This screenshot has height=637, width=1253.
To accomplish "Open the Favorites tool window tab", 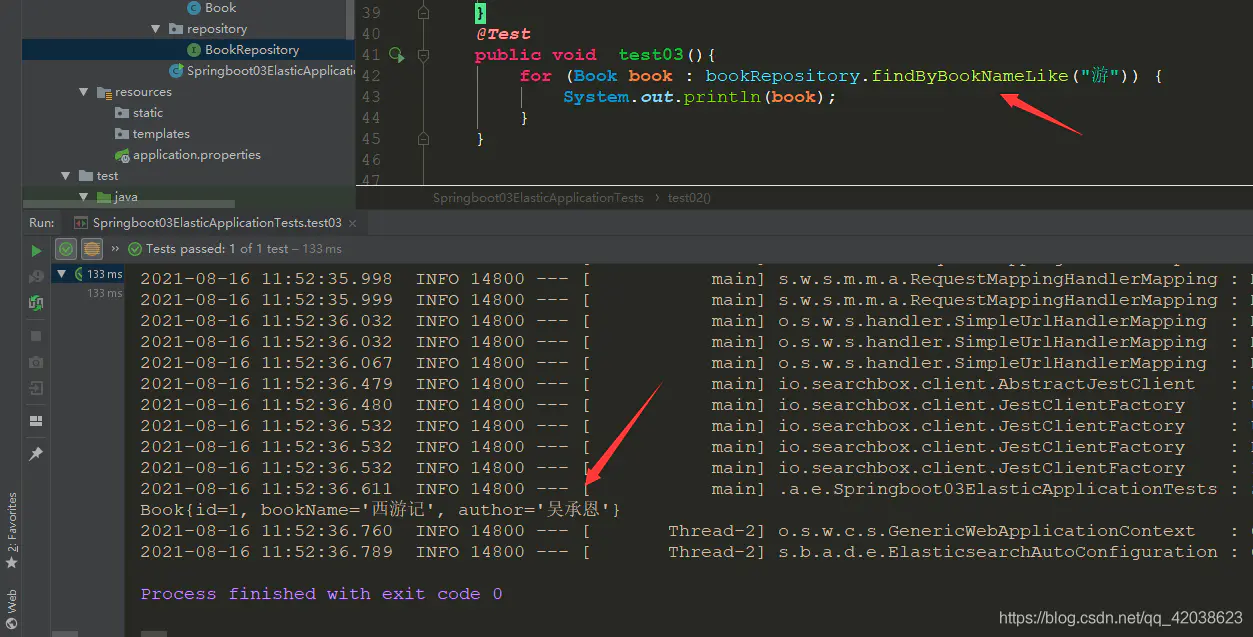I will tap(12, 530).
